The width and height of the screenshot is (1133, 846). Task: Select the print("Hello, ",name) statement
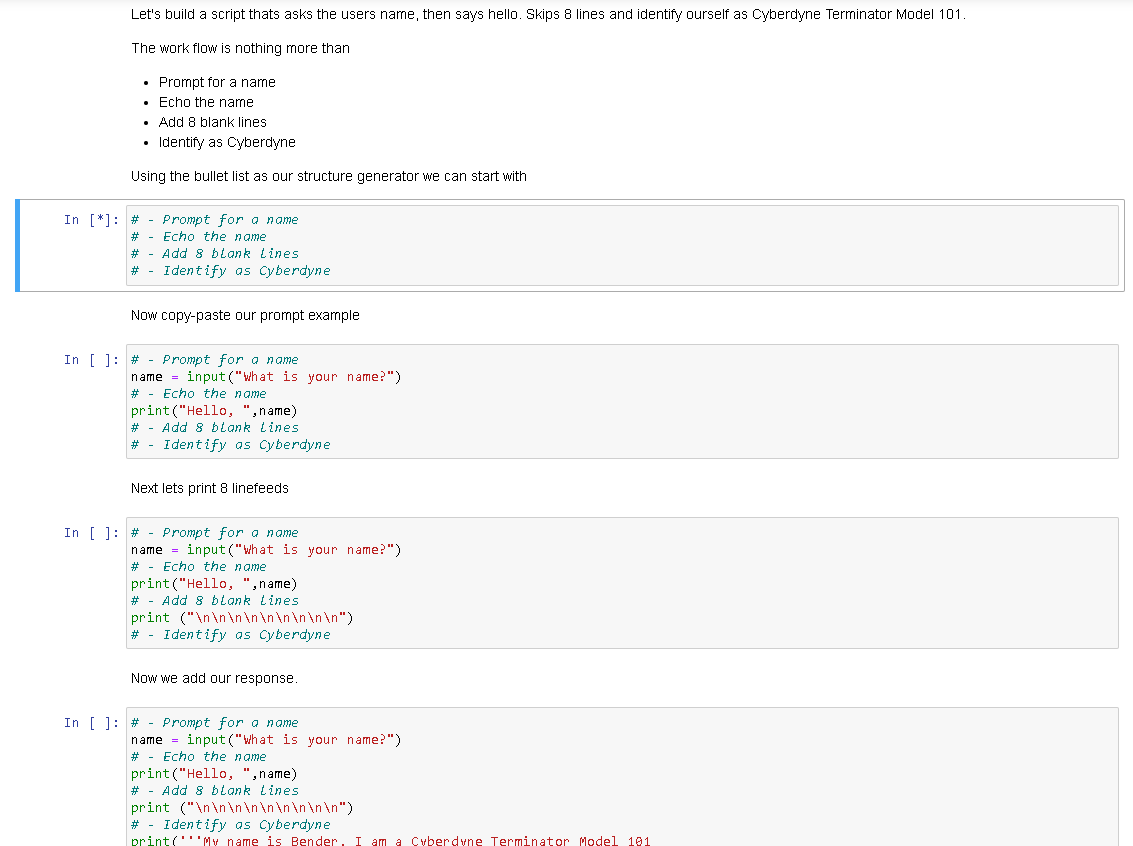tap(213, 410)
